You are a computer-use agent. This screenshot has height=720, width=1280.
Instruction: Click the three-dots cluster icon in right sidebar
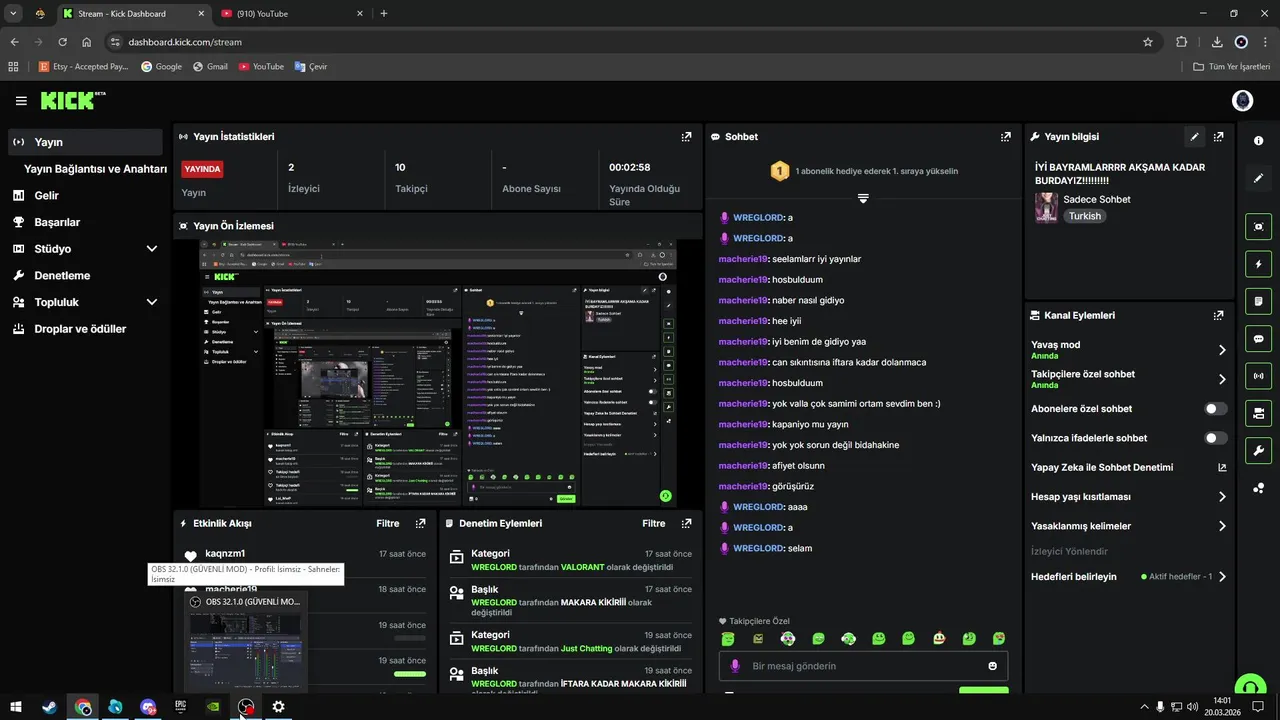(1259, 488)
